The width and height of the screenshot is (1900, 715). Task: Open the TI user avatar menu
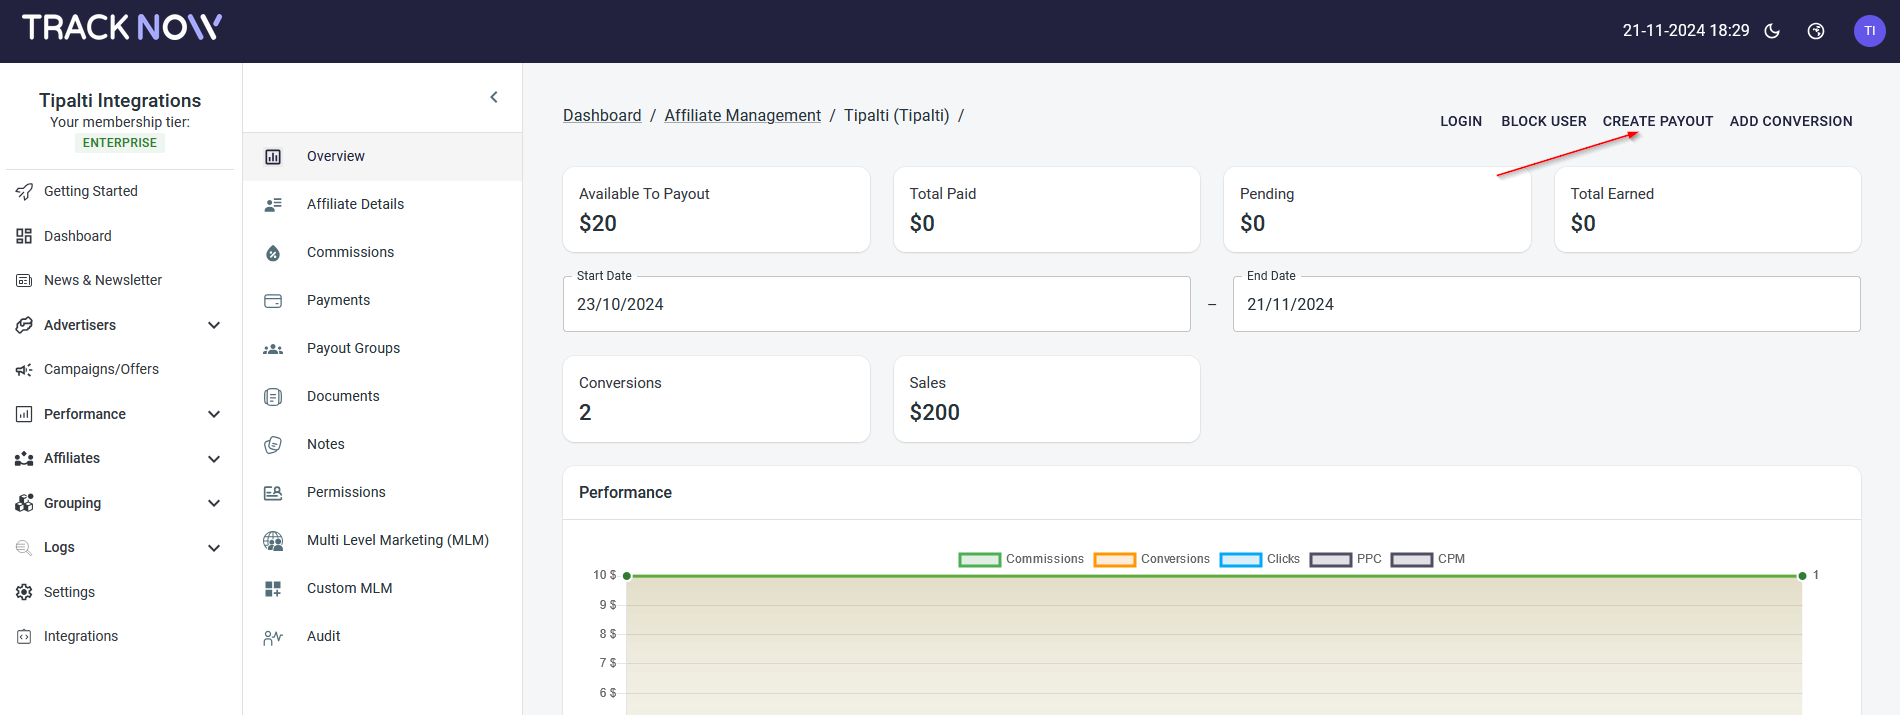[1869, 31]
